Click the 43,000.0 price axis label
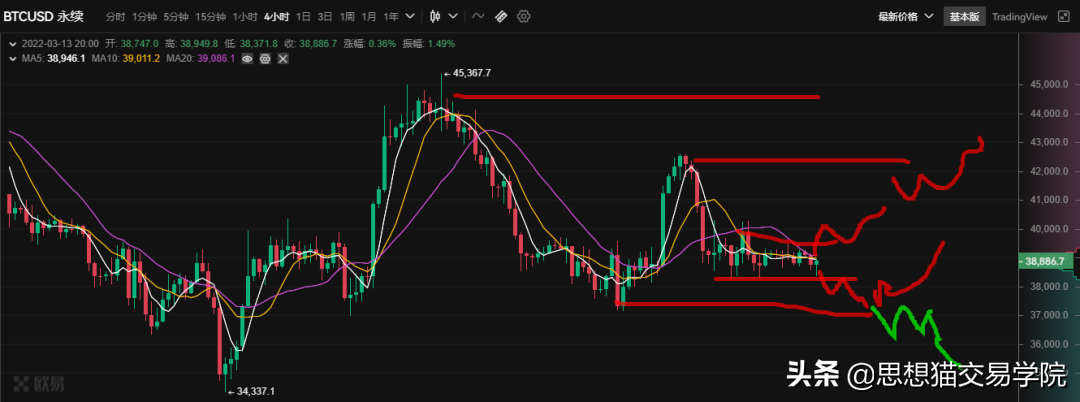 point(1048,142)
